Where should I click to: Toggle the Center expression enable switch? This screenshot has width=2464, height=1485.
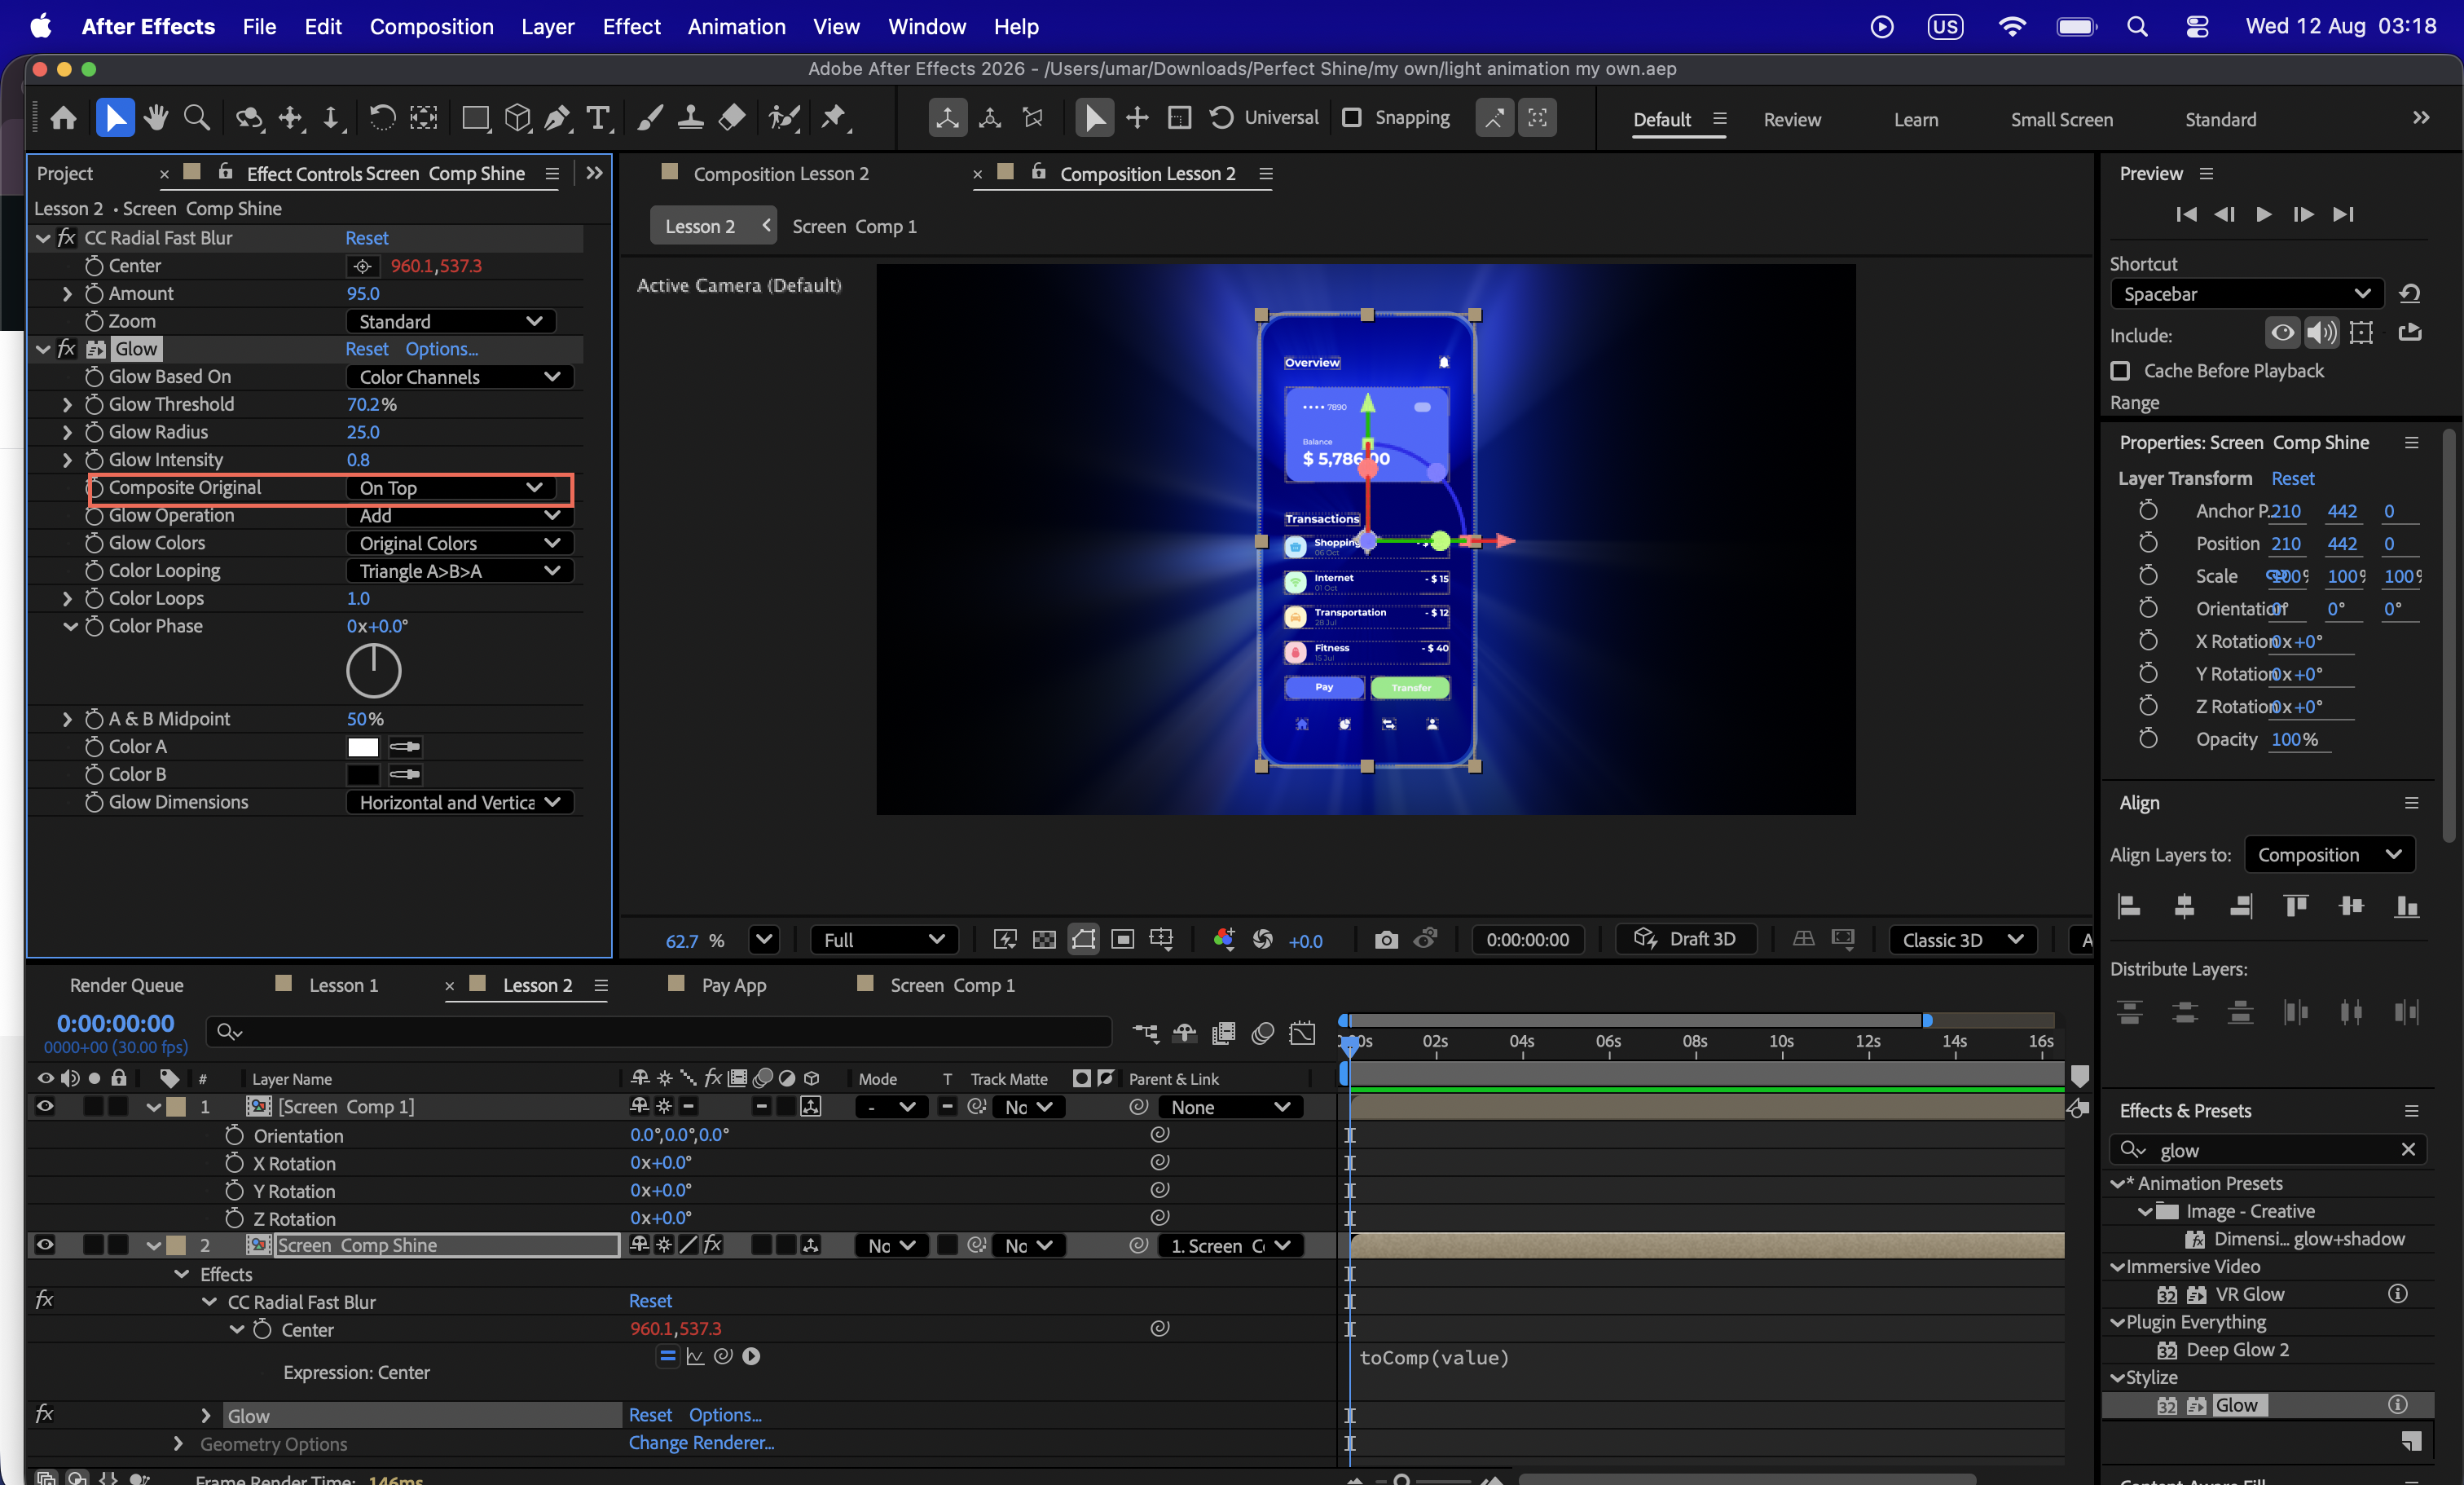coord(667,1356)
